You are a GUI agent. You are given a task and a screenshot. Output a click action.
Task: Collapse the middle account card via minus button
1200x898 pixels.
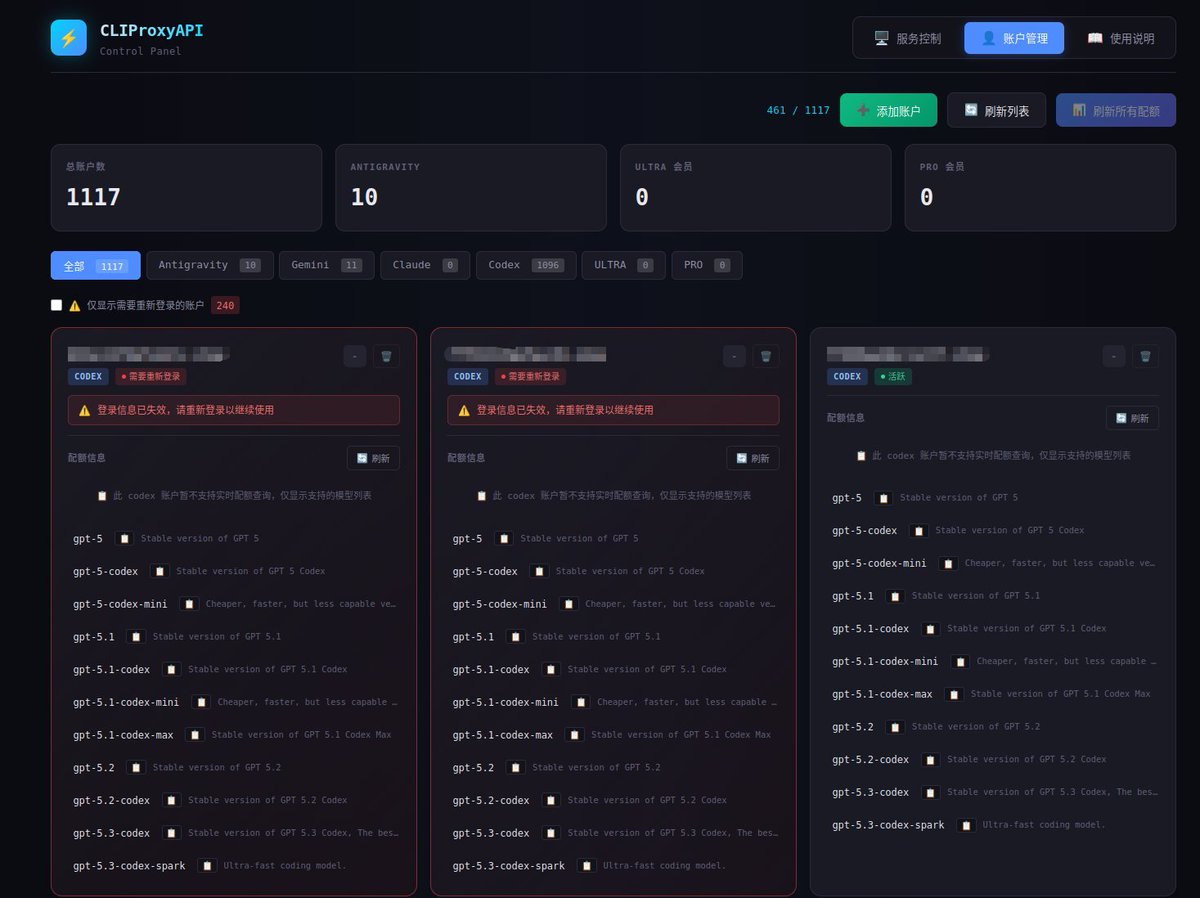(x=734, y=356)
